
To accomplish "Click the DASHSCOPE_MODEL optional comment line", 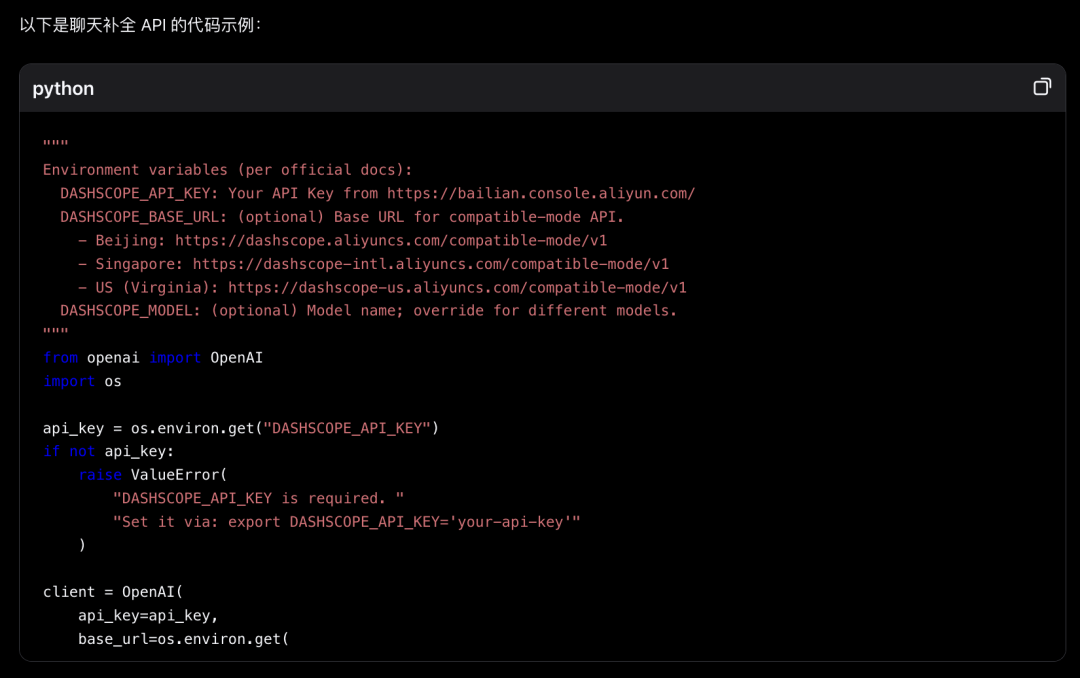I will (368, 310).
